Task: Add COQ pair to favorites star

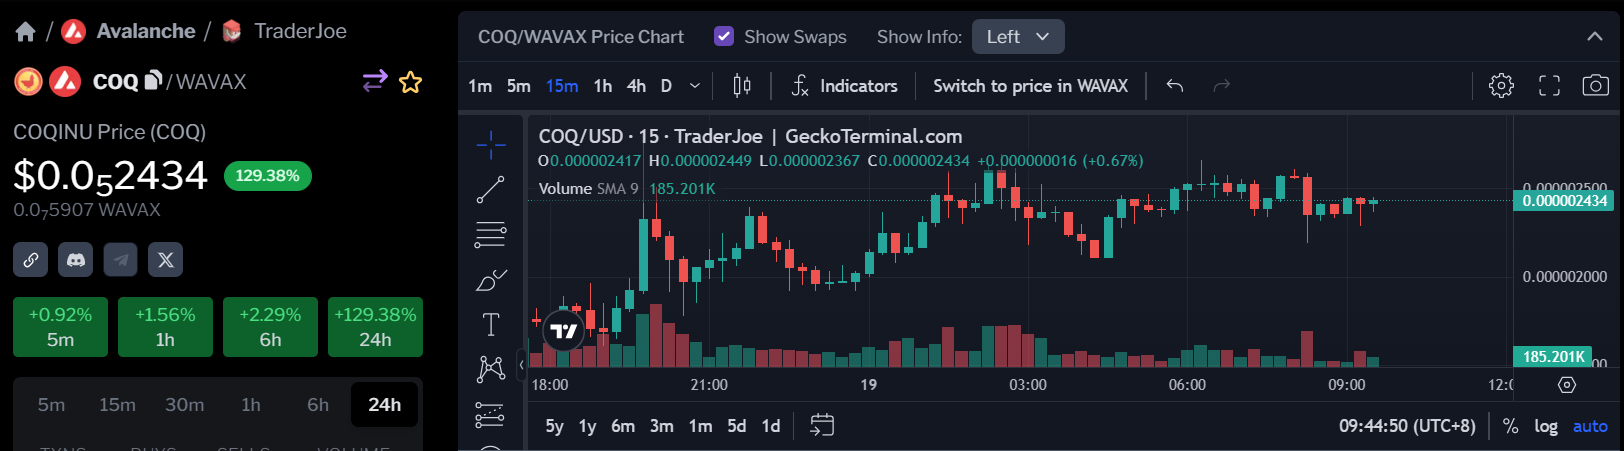Action: coord(410,82)
